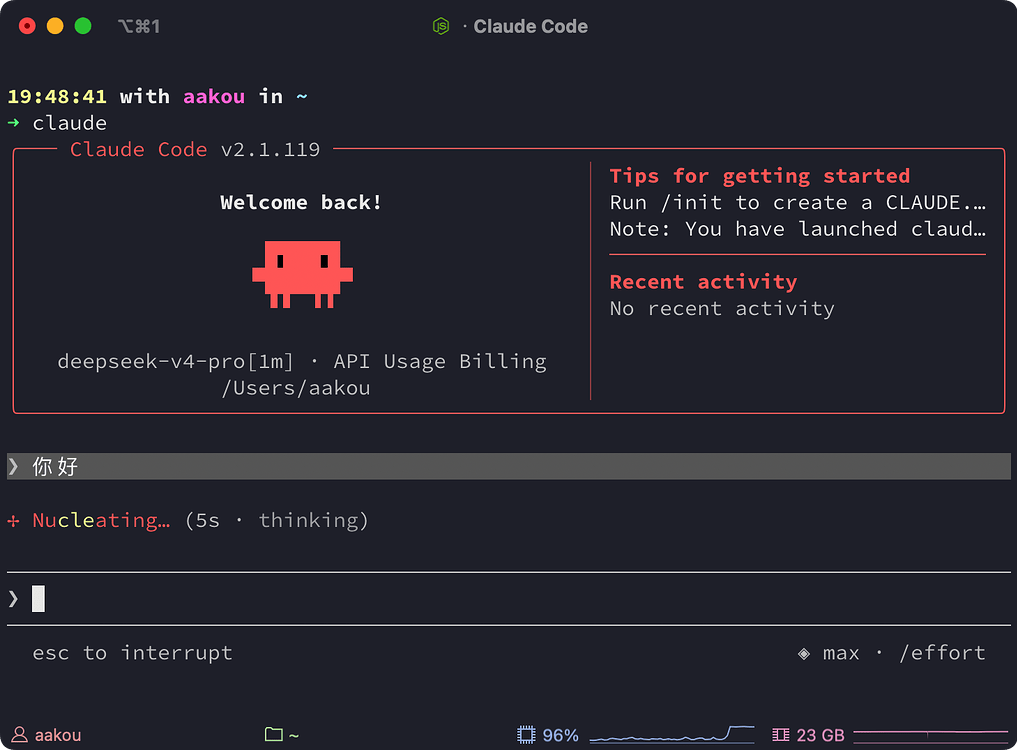Click the 'max' effort level text

(841, 653)
